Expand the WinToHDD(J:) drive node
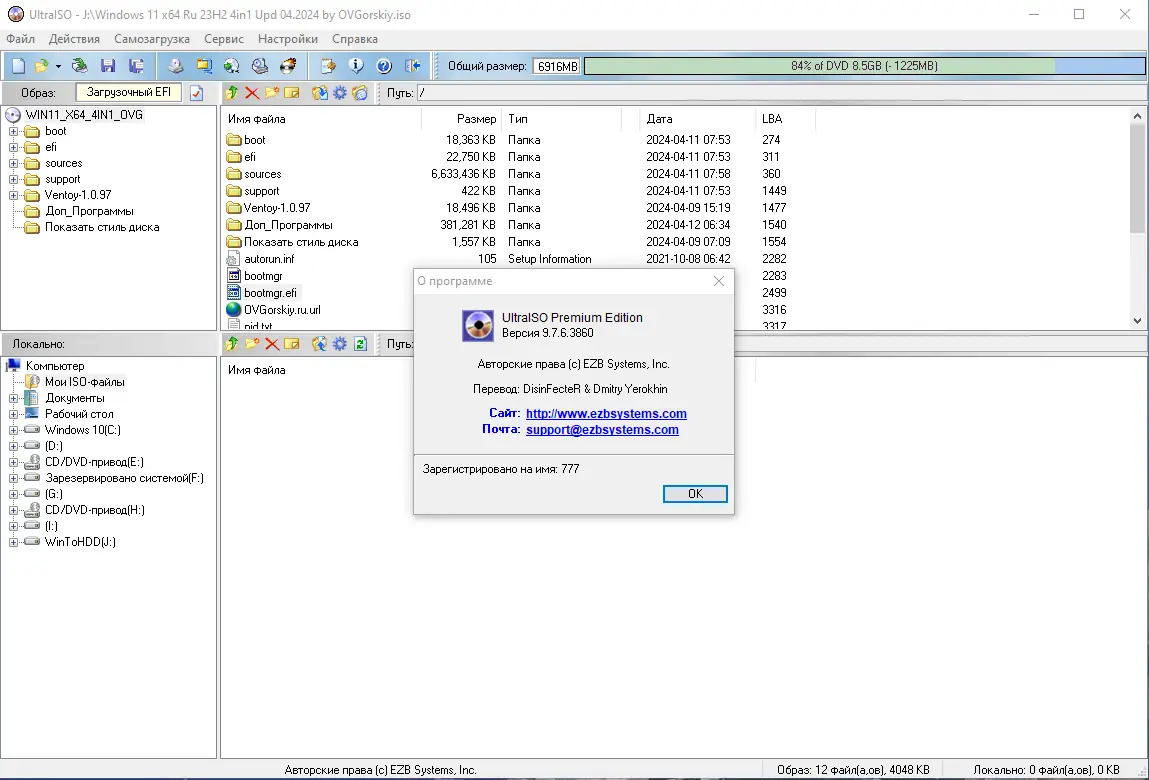This screenshot has height=780, width=1149. (13, 542)
